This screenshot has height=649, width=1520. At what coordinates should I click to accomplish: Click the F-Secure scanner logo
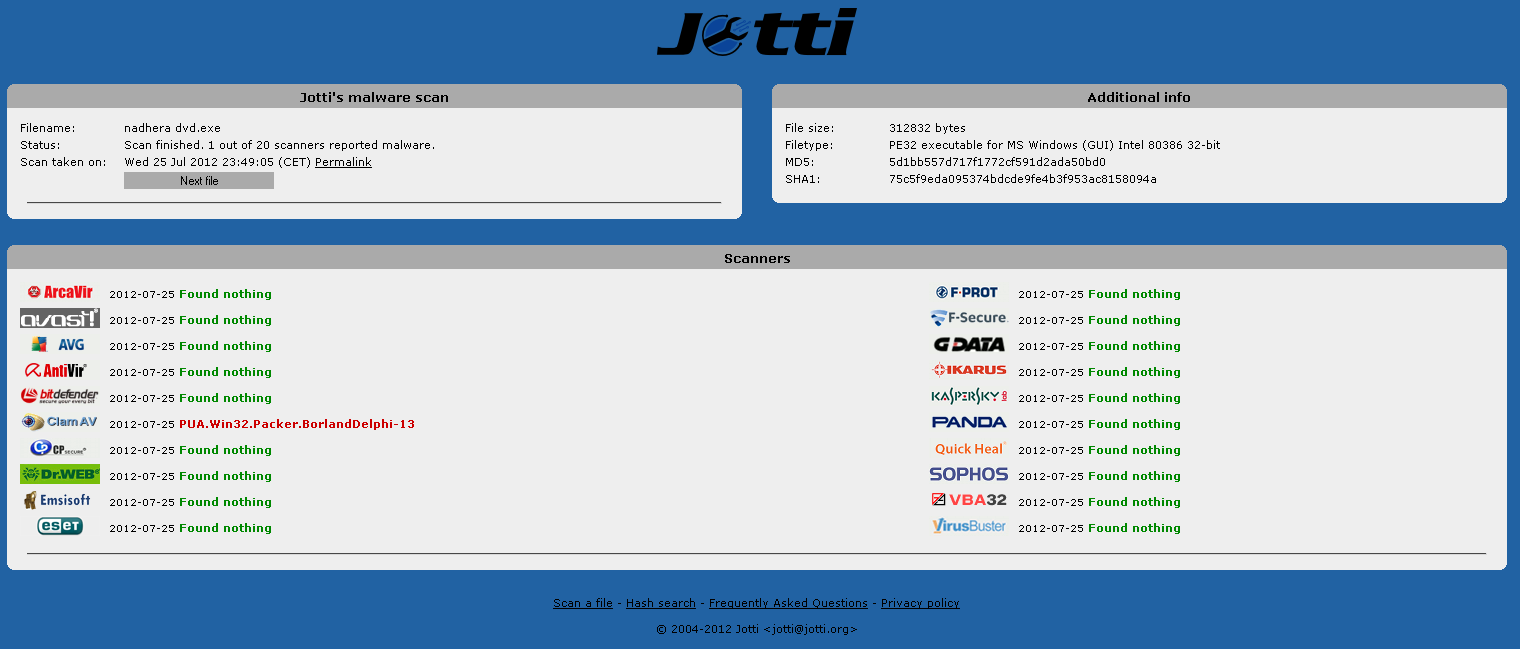968,318
